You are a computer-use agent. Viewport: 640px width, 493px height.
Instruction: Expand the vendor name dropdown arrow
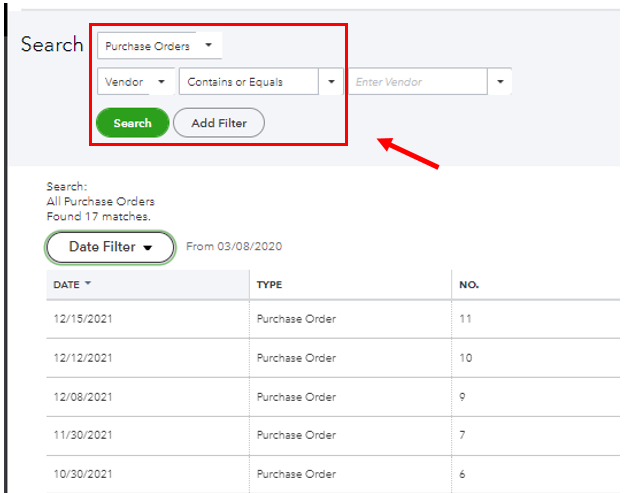(x=500, y=82)
